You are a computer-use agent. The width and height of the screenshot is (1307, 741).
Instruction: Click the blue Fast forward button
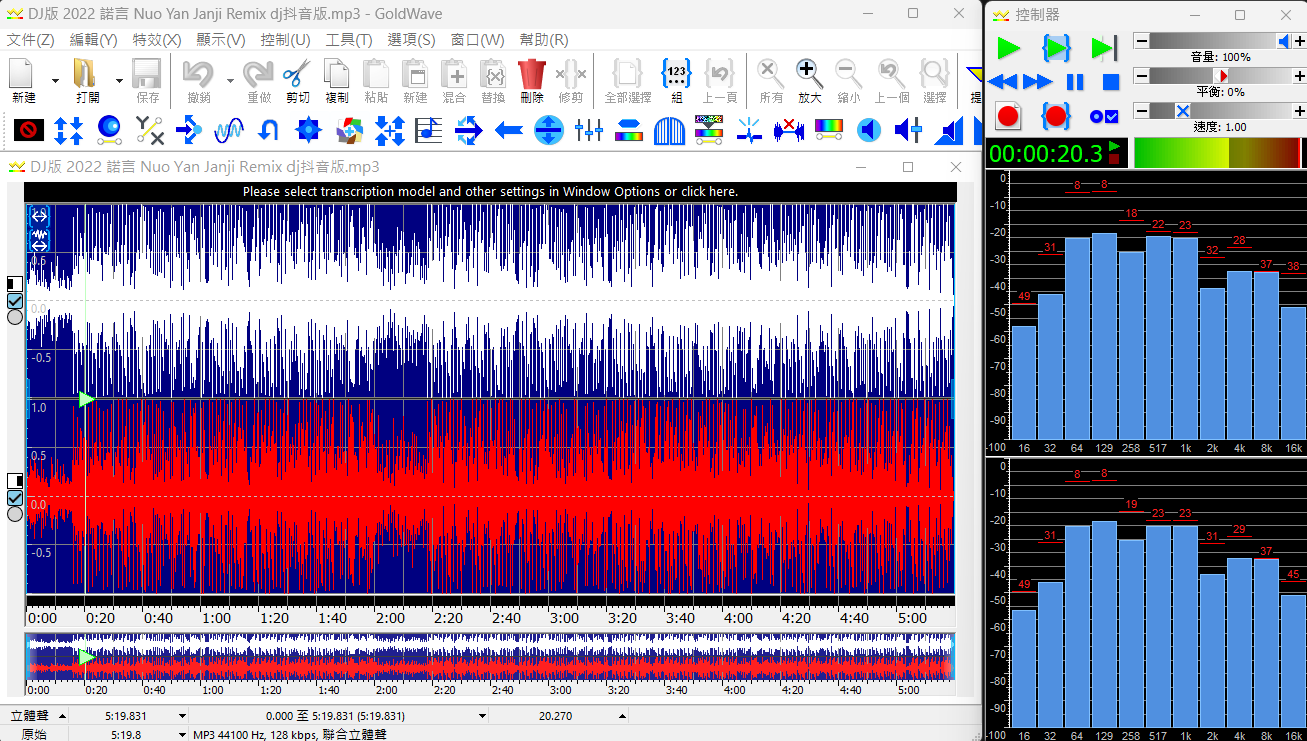[x=1038, y=82]
